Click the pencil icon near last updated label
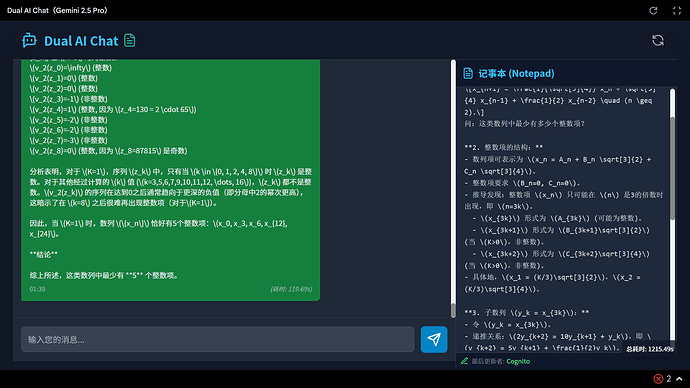This screenshot has height=388, width=690. tap(464, 361)
